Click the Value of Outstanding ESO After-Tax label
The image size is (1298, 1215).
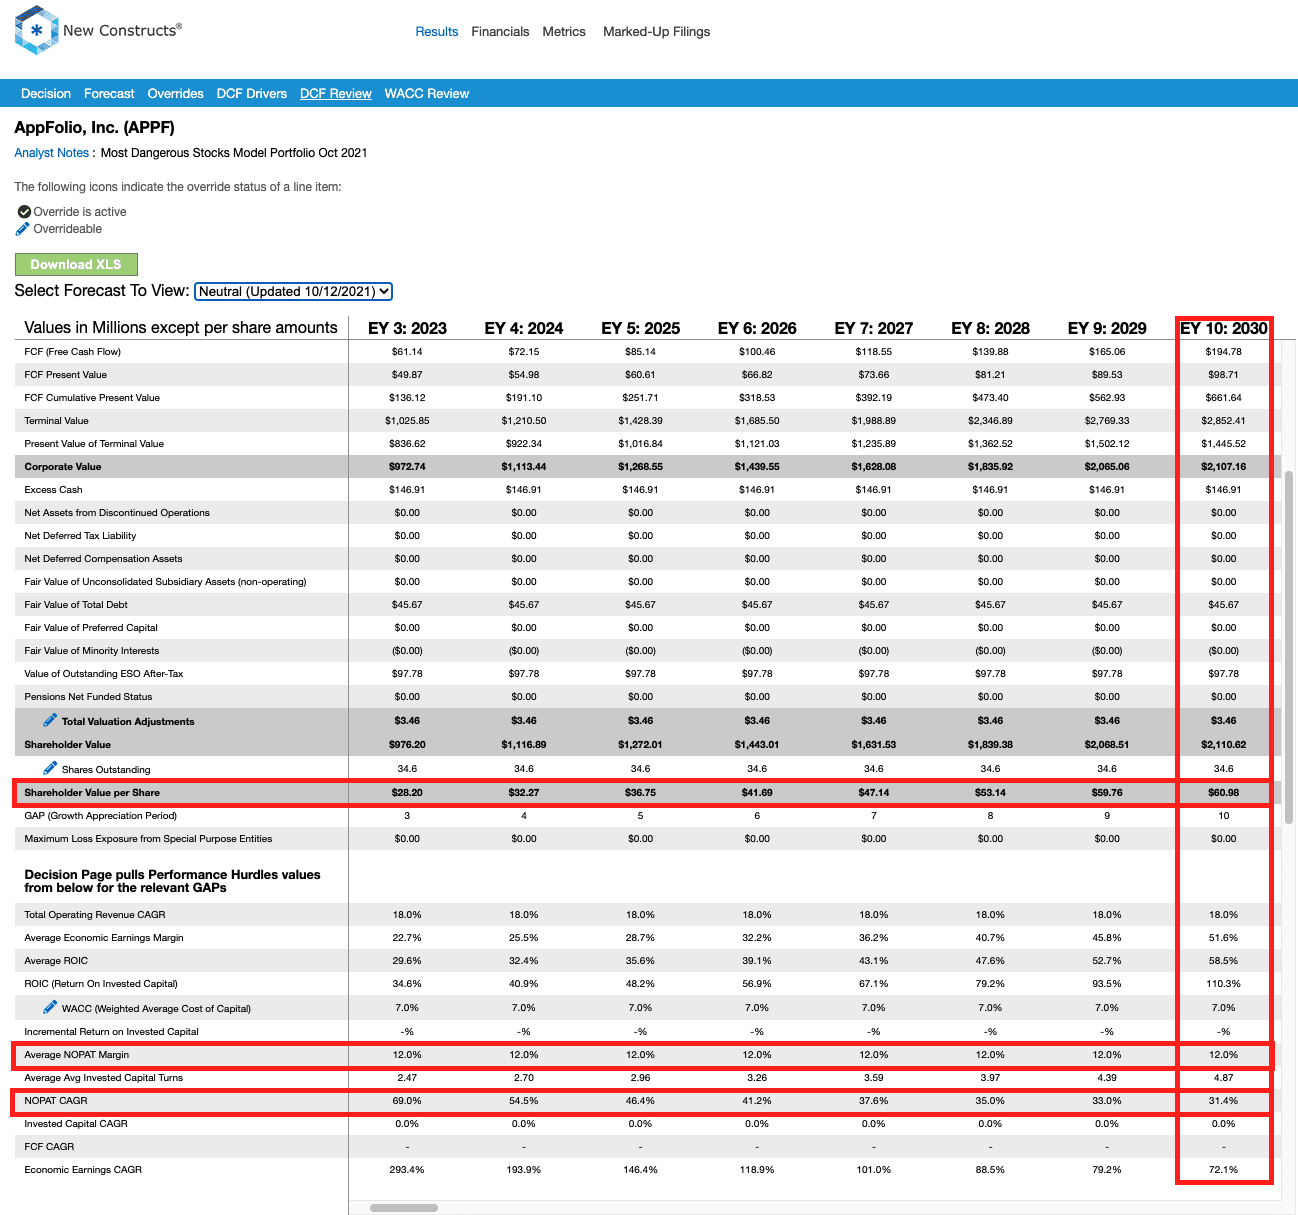104,674
